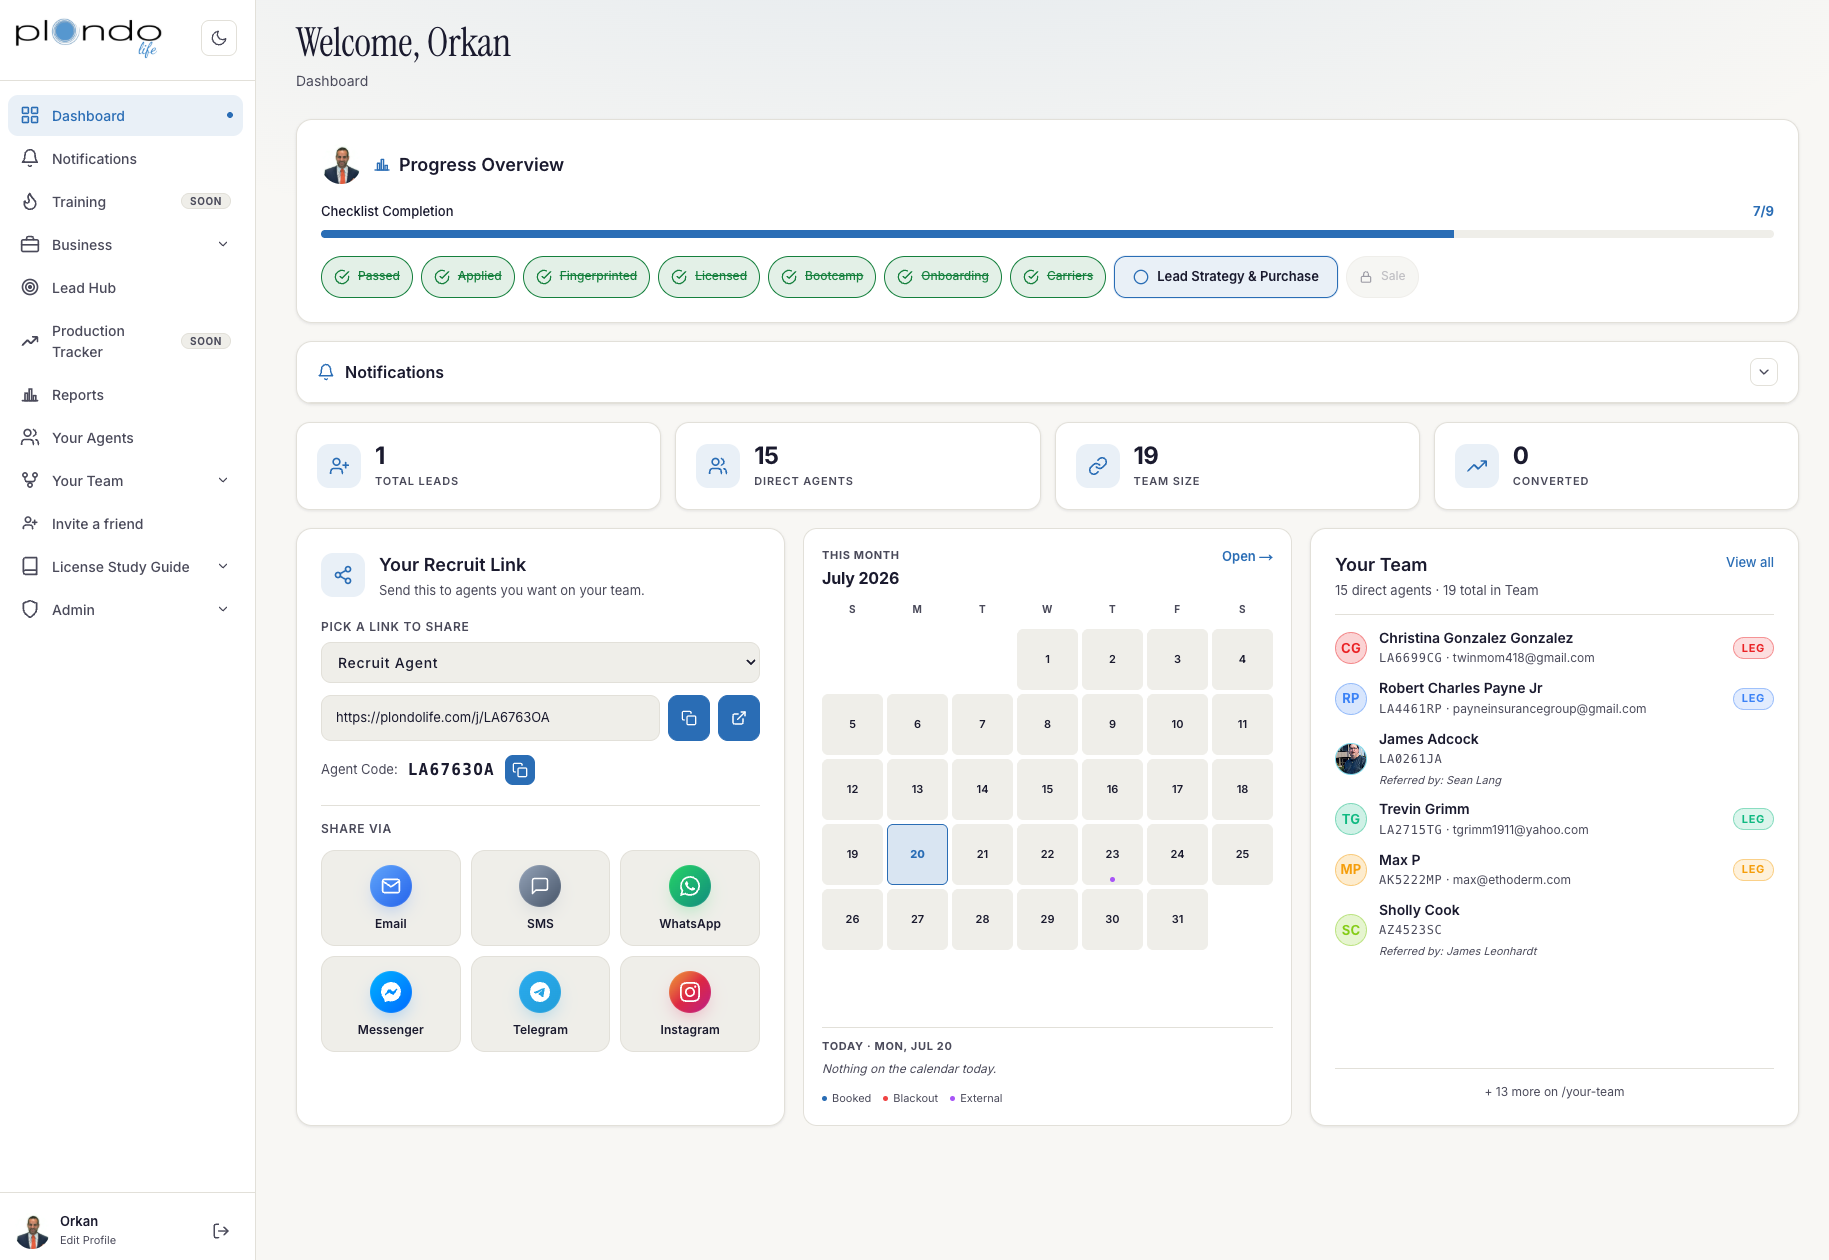Click the Fingerprinted checklist step
Screen dimensions: 1829x1260
[586, 277]
